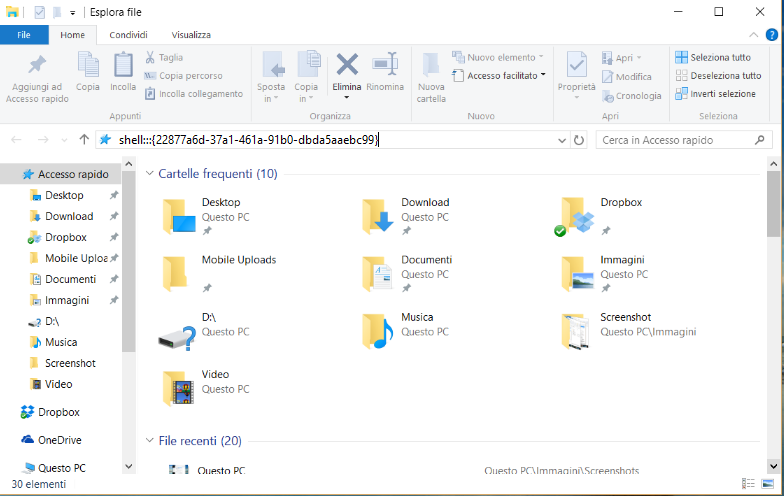Image resolution: width=784 pixels, height=496 pixels.
Task: Open the File menu
Action: (24, 34)
